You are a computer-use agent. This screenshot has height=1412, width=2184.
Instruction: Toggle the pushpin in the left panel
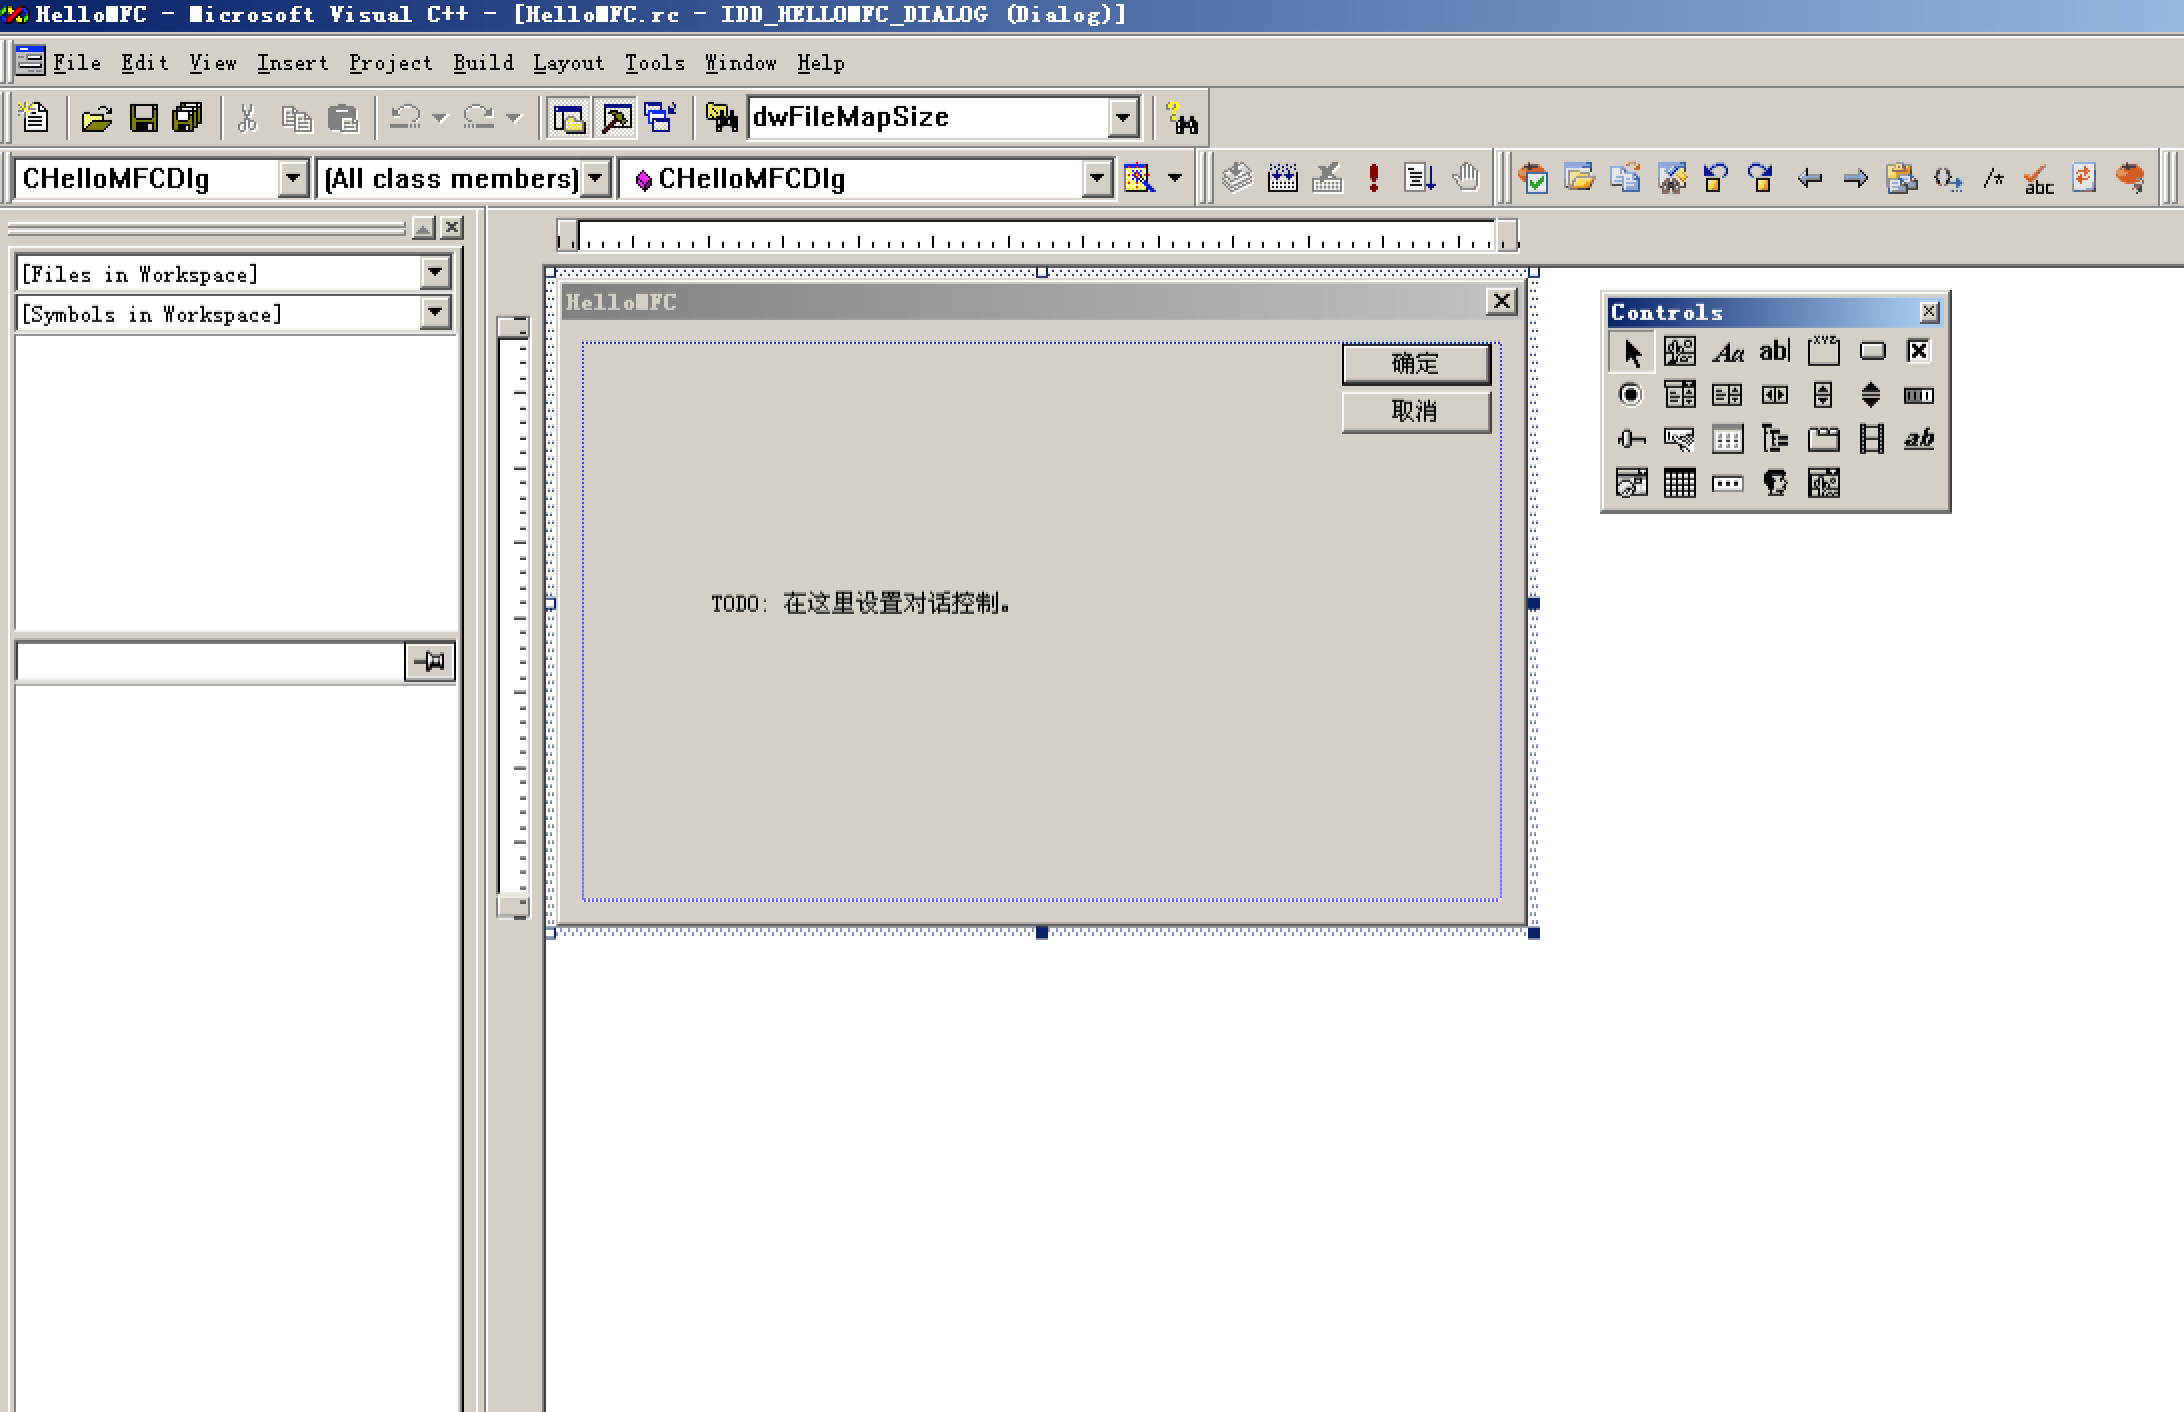(429, 661)
